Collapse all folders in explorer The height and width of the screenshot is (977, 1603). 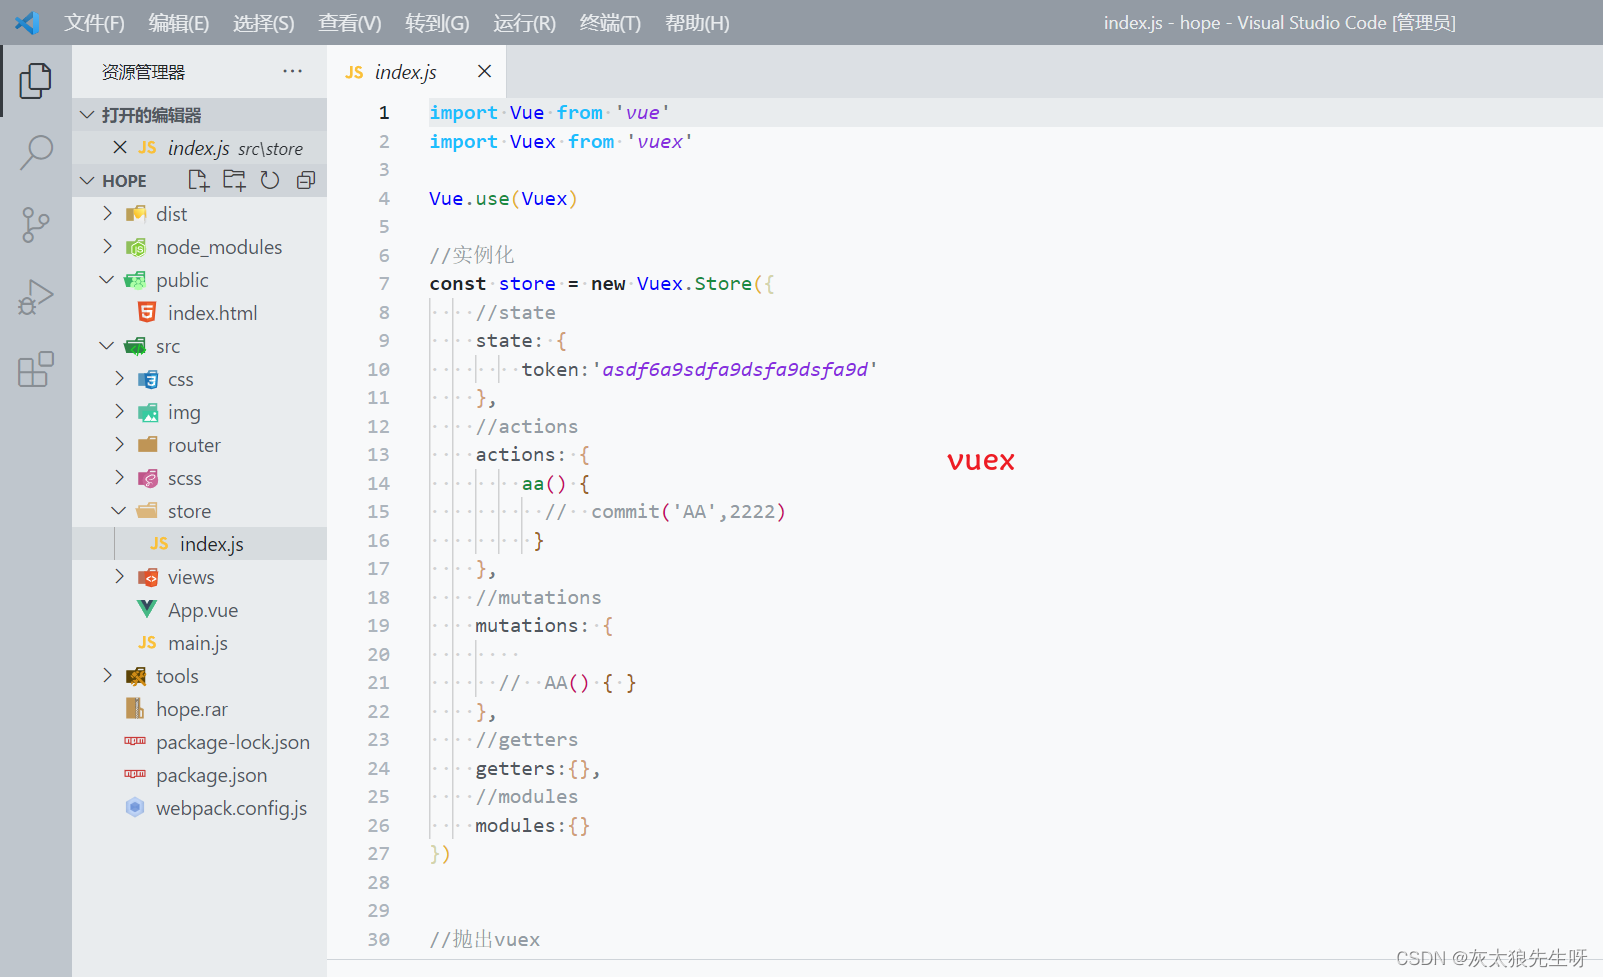(306, 180)
